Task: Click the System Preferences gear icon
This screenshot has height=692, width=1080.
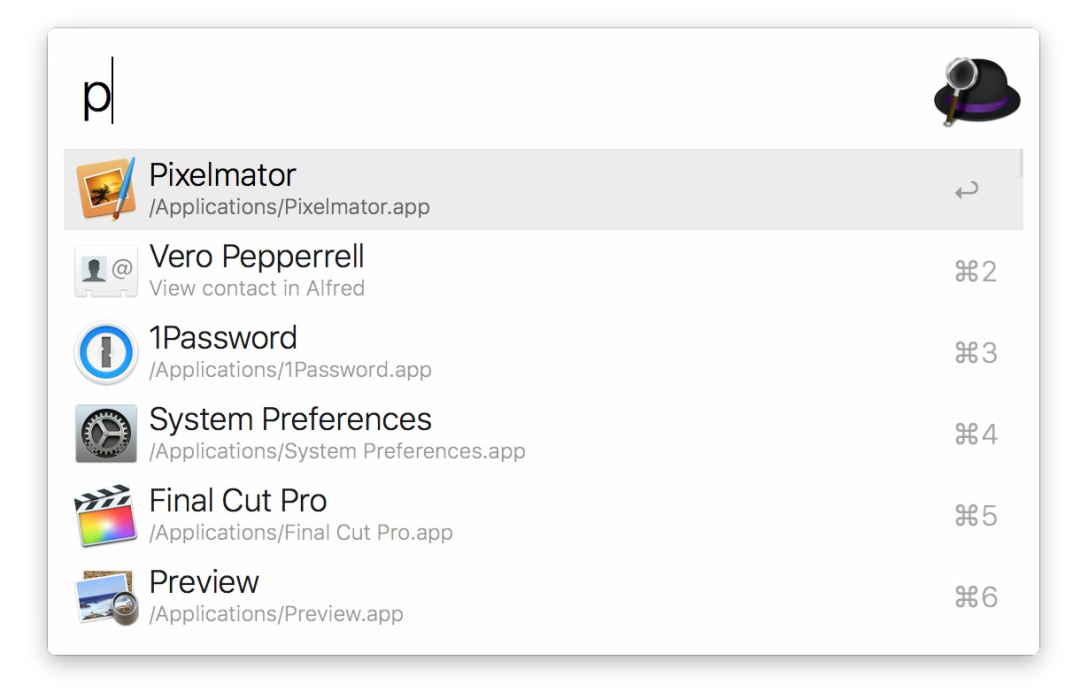Action: click(105, 434)
